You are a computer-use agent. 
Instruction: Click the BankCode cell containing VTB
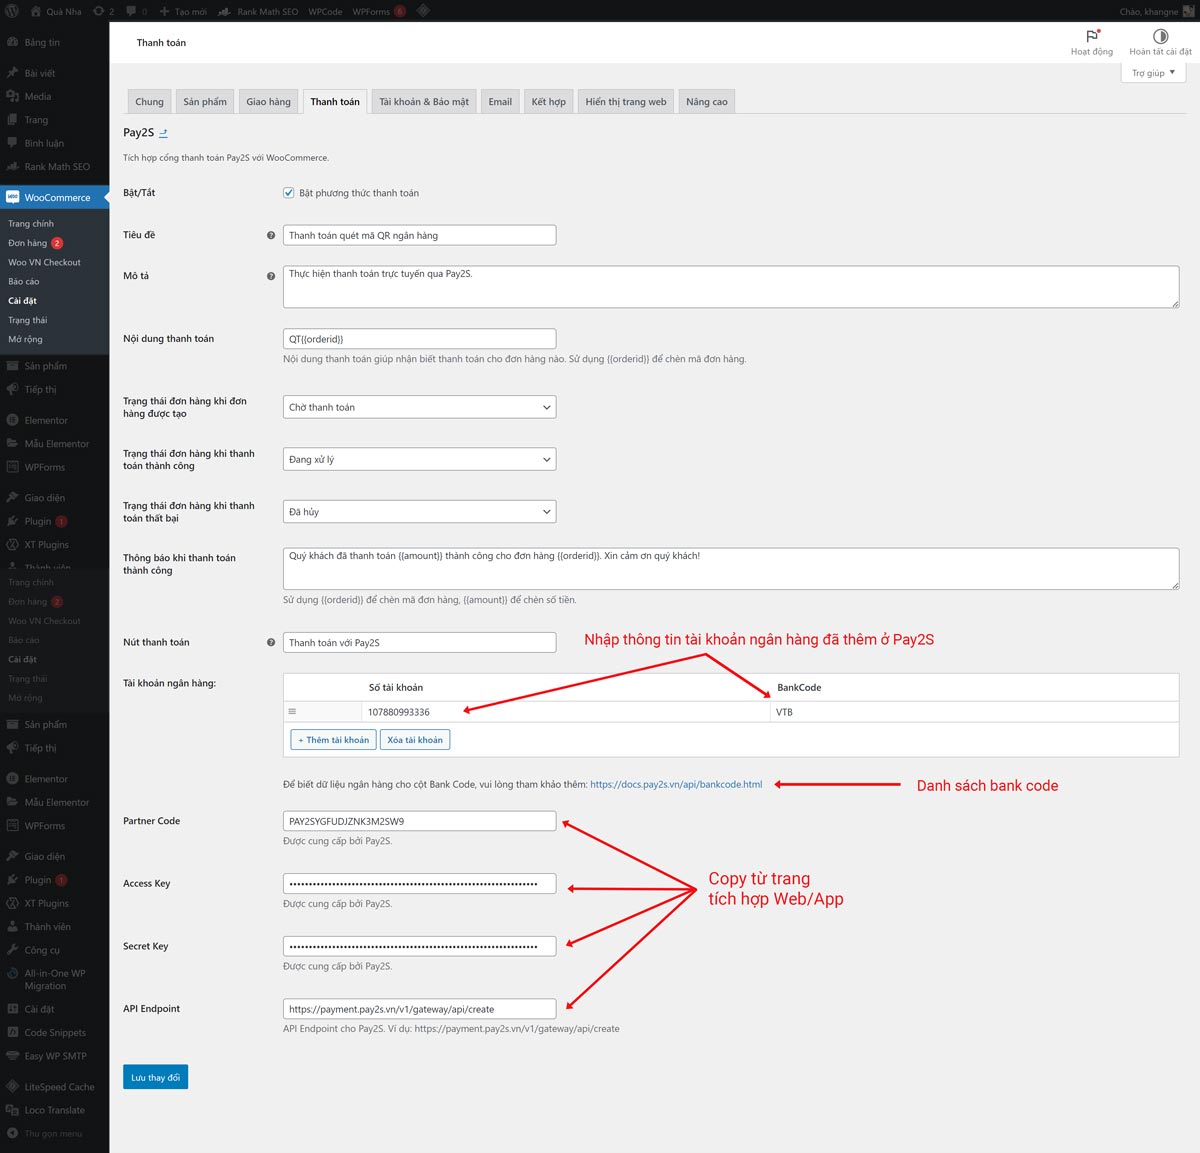coord(975,712)
